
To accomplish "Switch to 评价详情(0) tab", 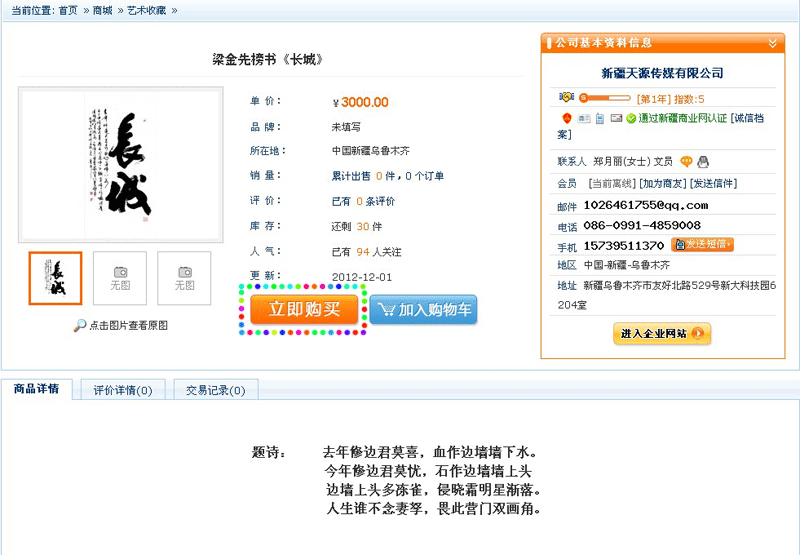I will (x=123, y=390).
